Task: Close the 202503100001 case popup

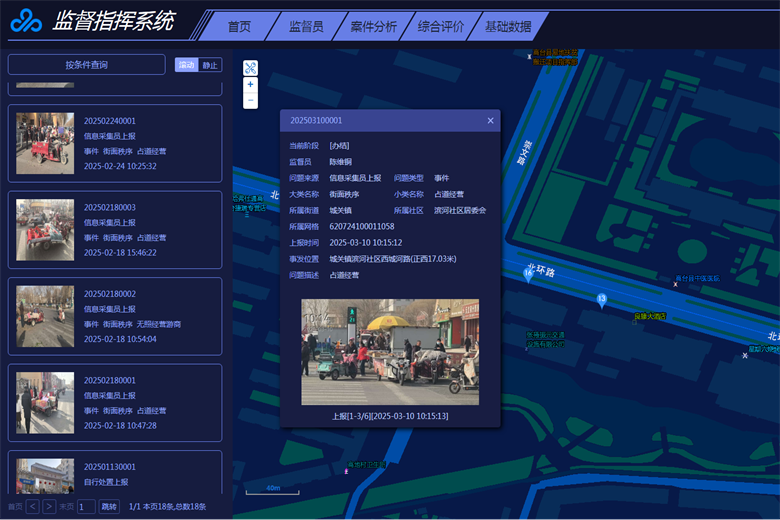Action: click(490, 121)
